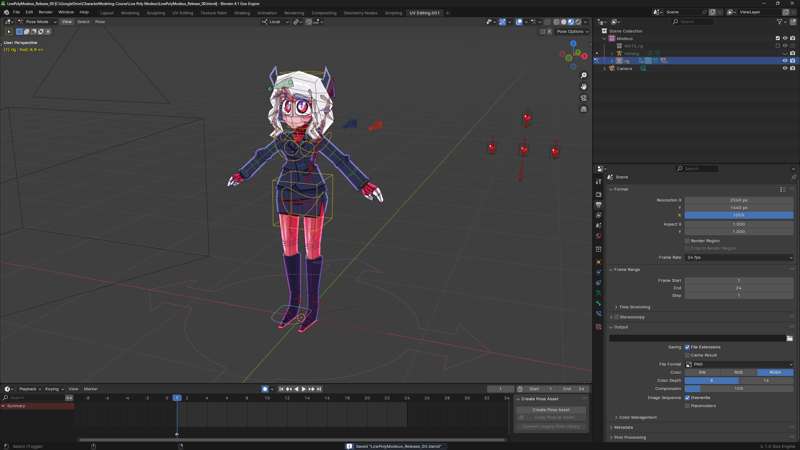
Task: Open the viewport Select menu
Action: 83,22
